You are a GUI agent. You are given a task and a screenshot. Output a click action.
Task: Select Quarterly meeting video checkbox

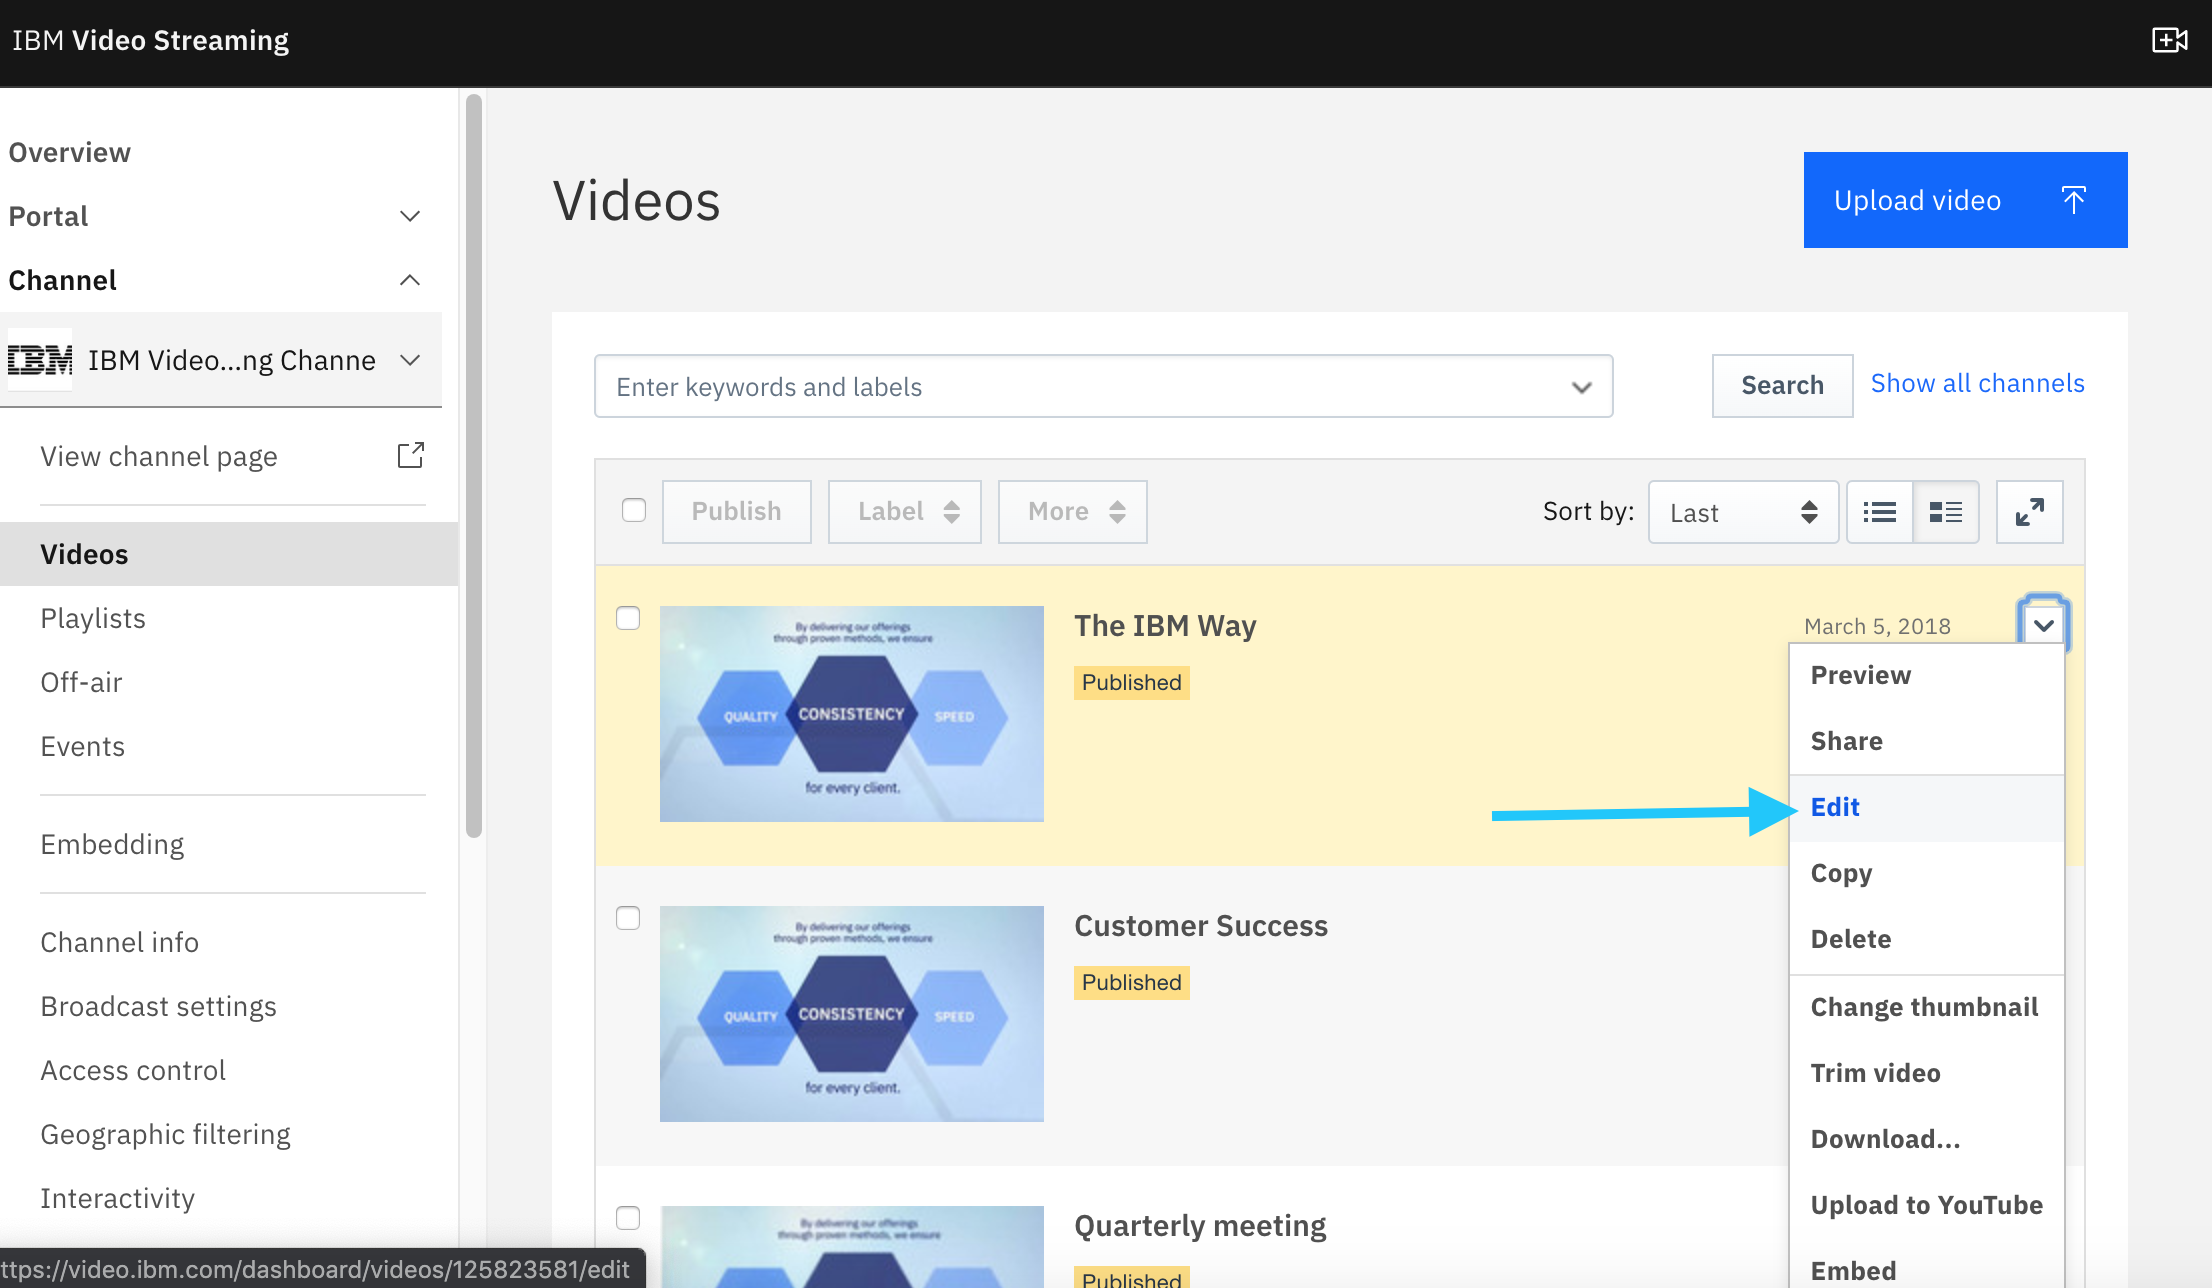[628, 1218]
